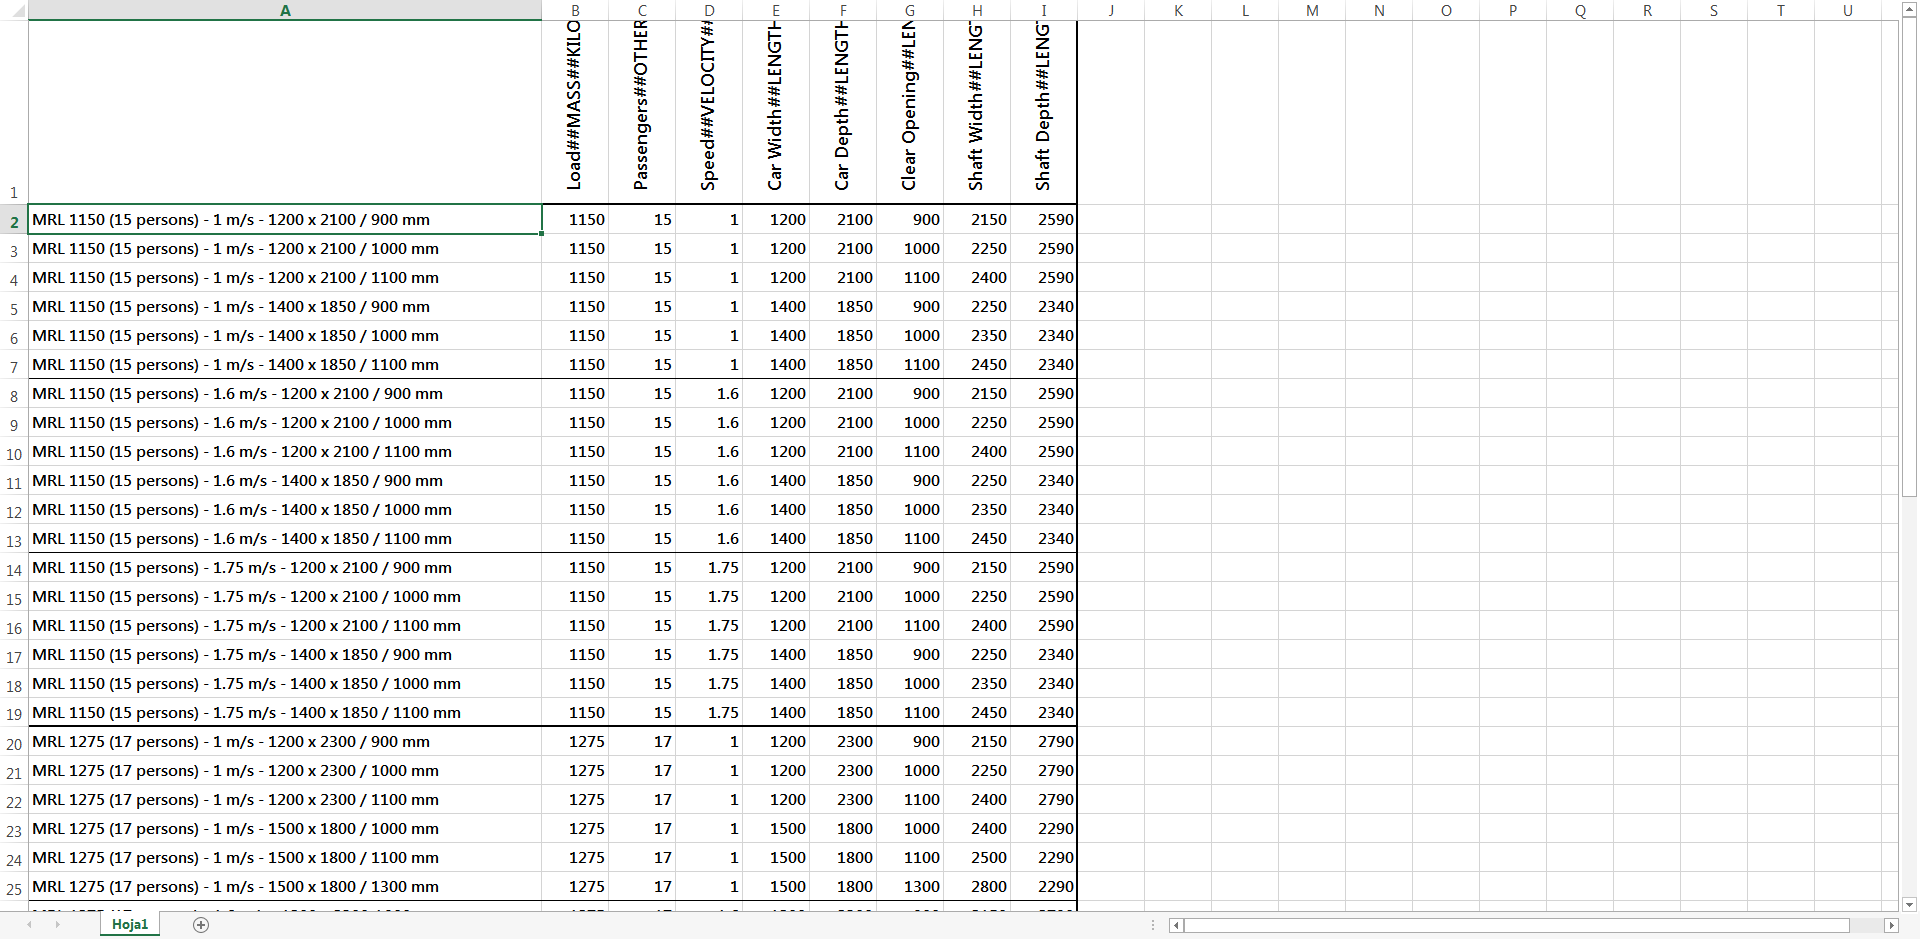Click Shaft Depth 2790 in row 21
The width and height of the screenshot is (1920, 939).
click(1044, 770)
